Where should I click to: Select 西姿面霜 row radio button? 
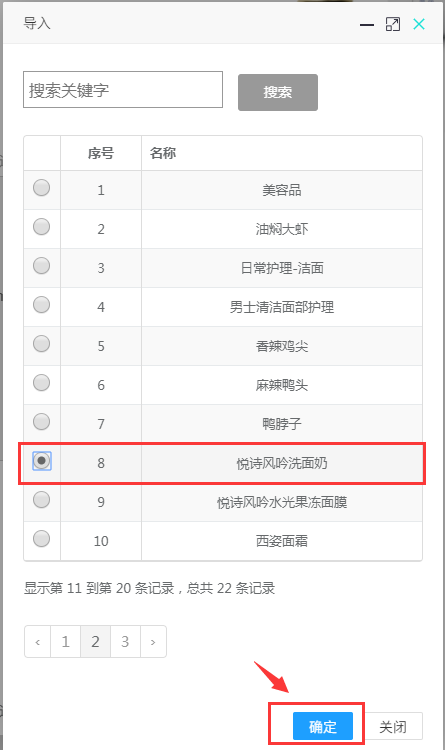[x=42, y=539]
